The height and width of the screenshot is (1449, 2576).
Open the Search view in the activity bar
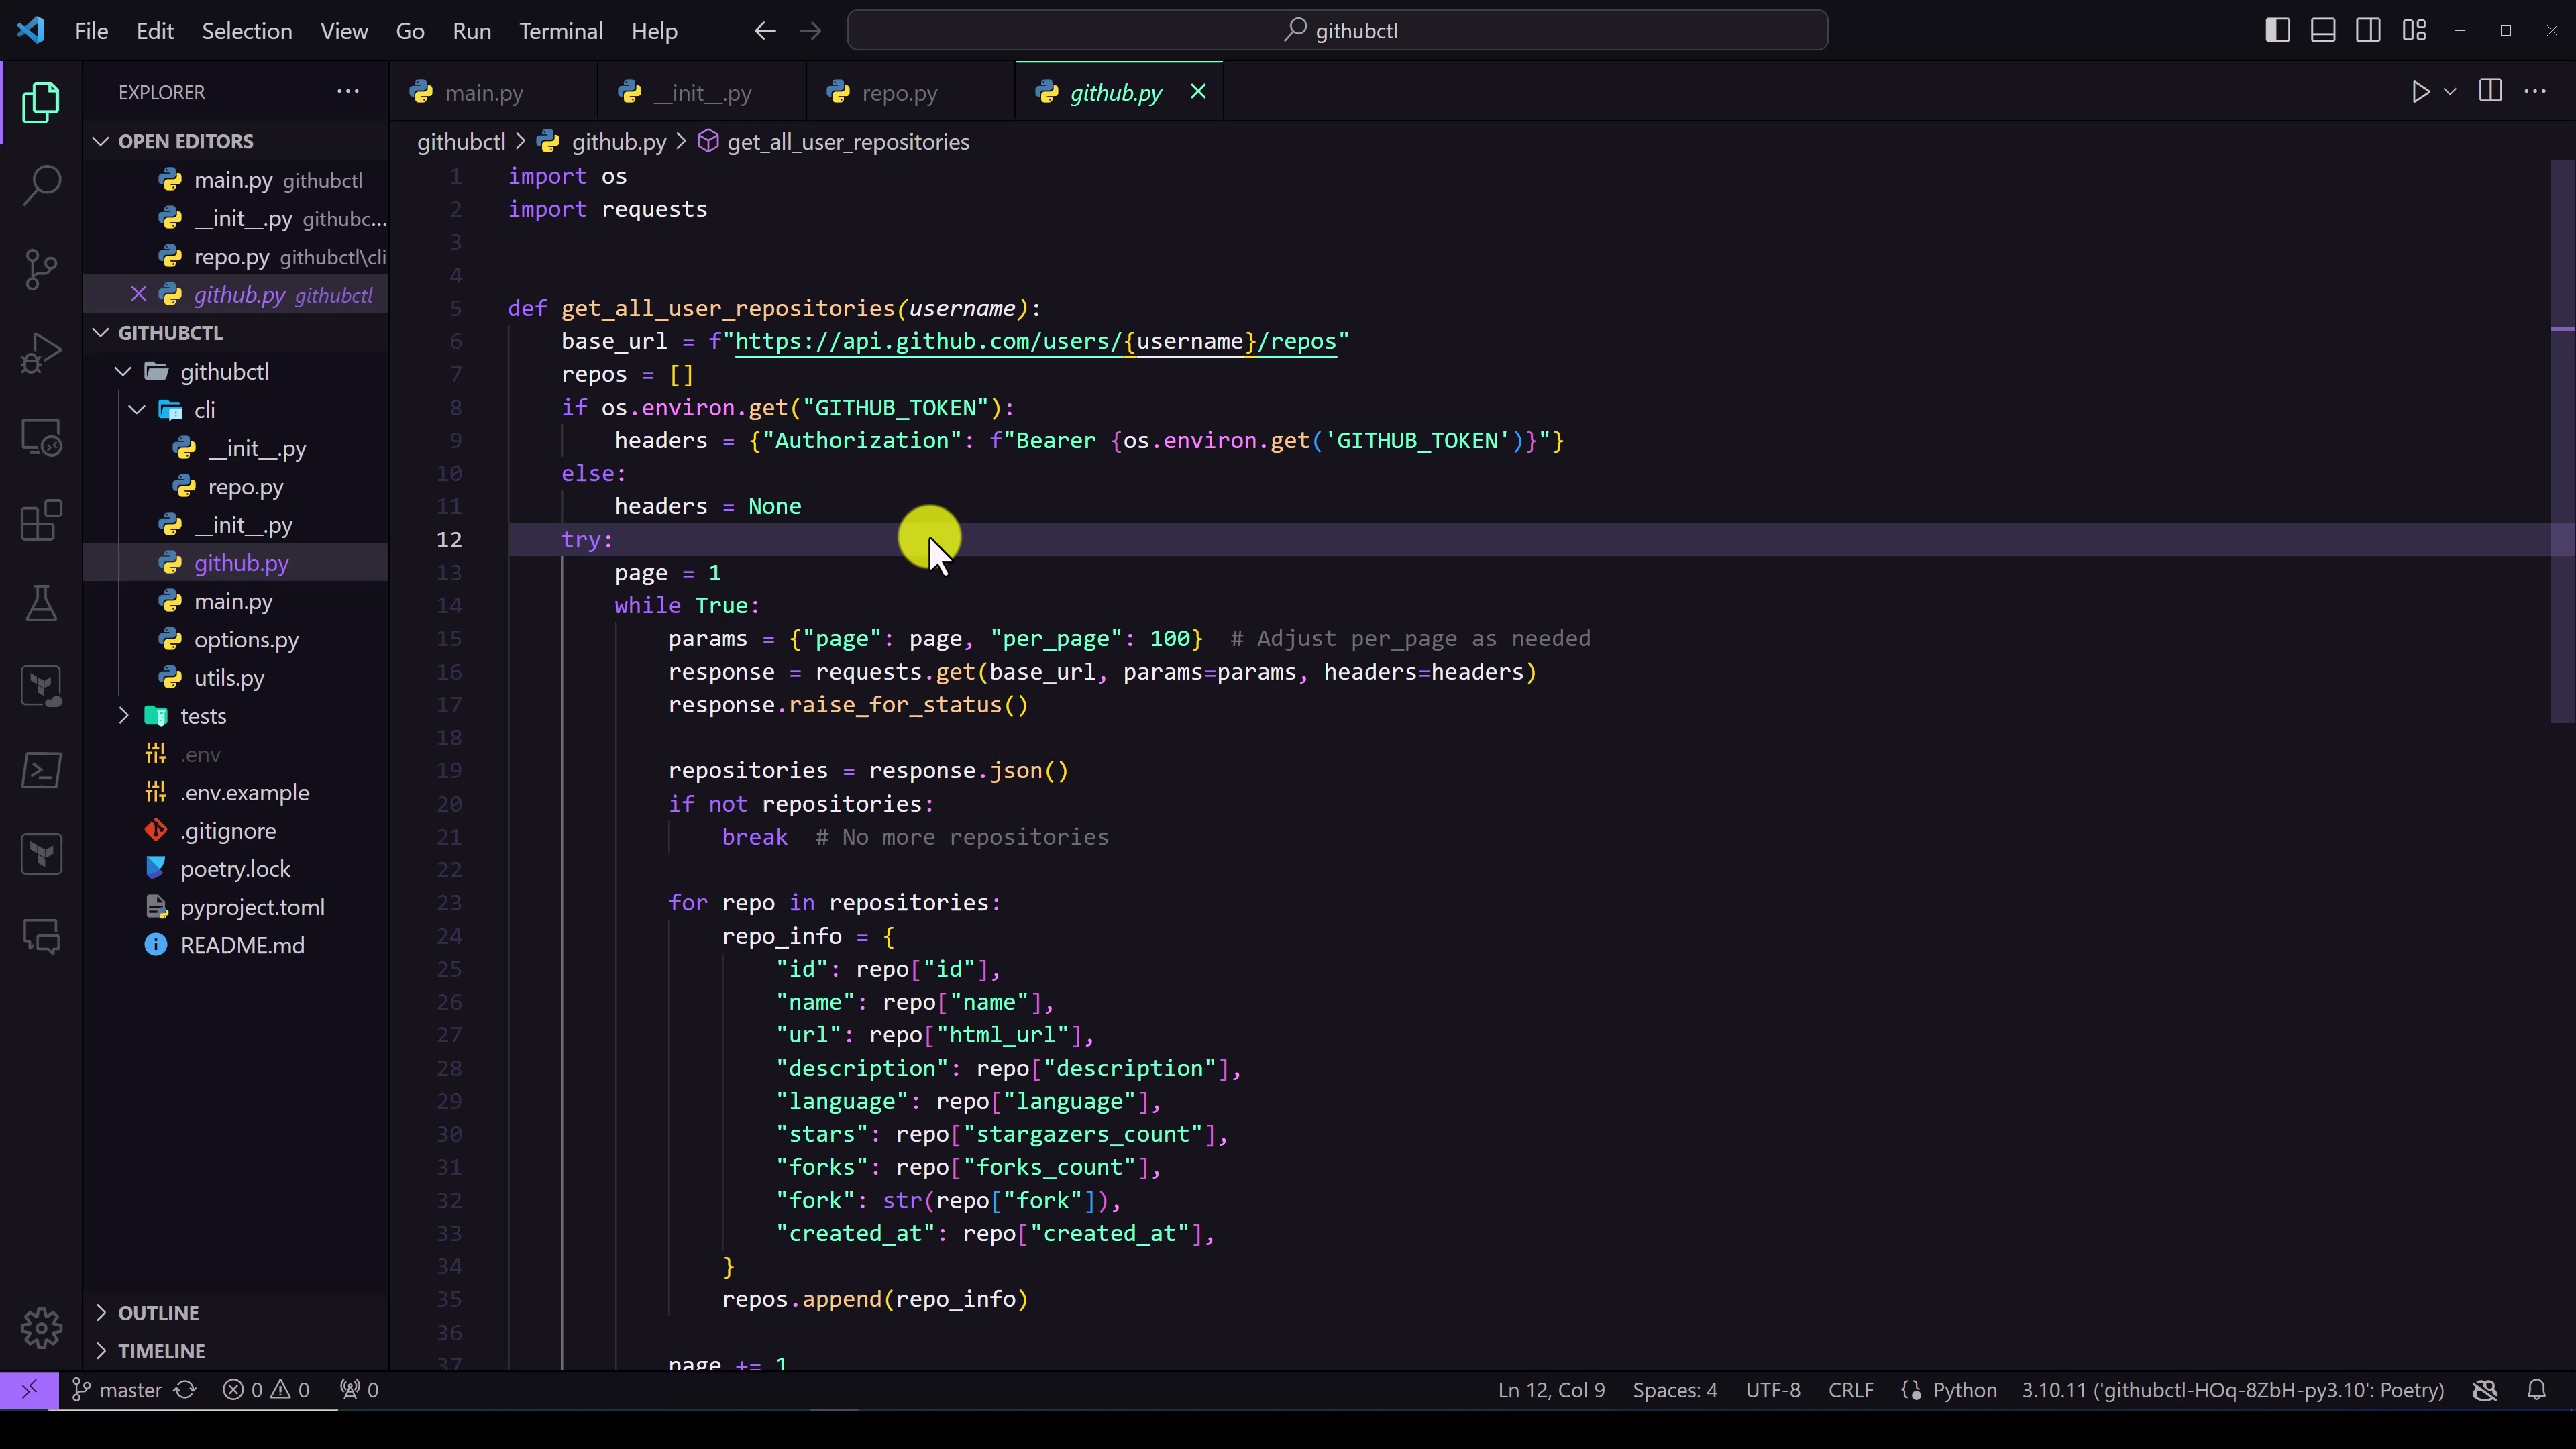(x=41, y=184)
